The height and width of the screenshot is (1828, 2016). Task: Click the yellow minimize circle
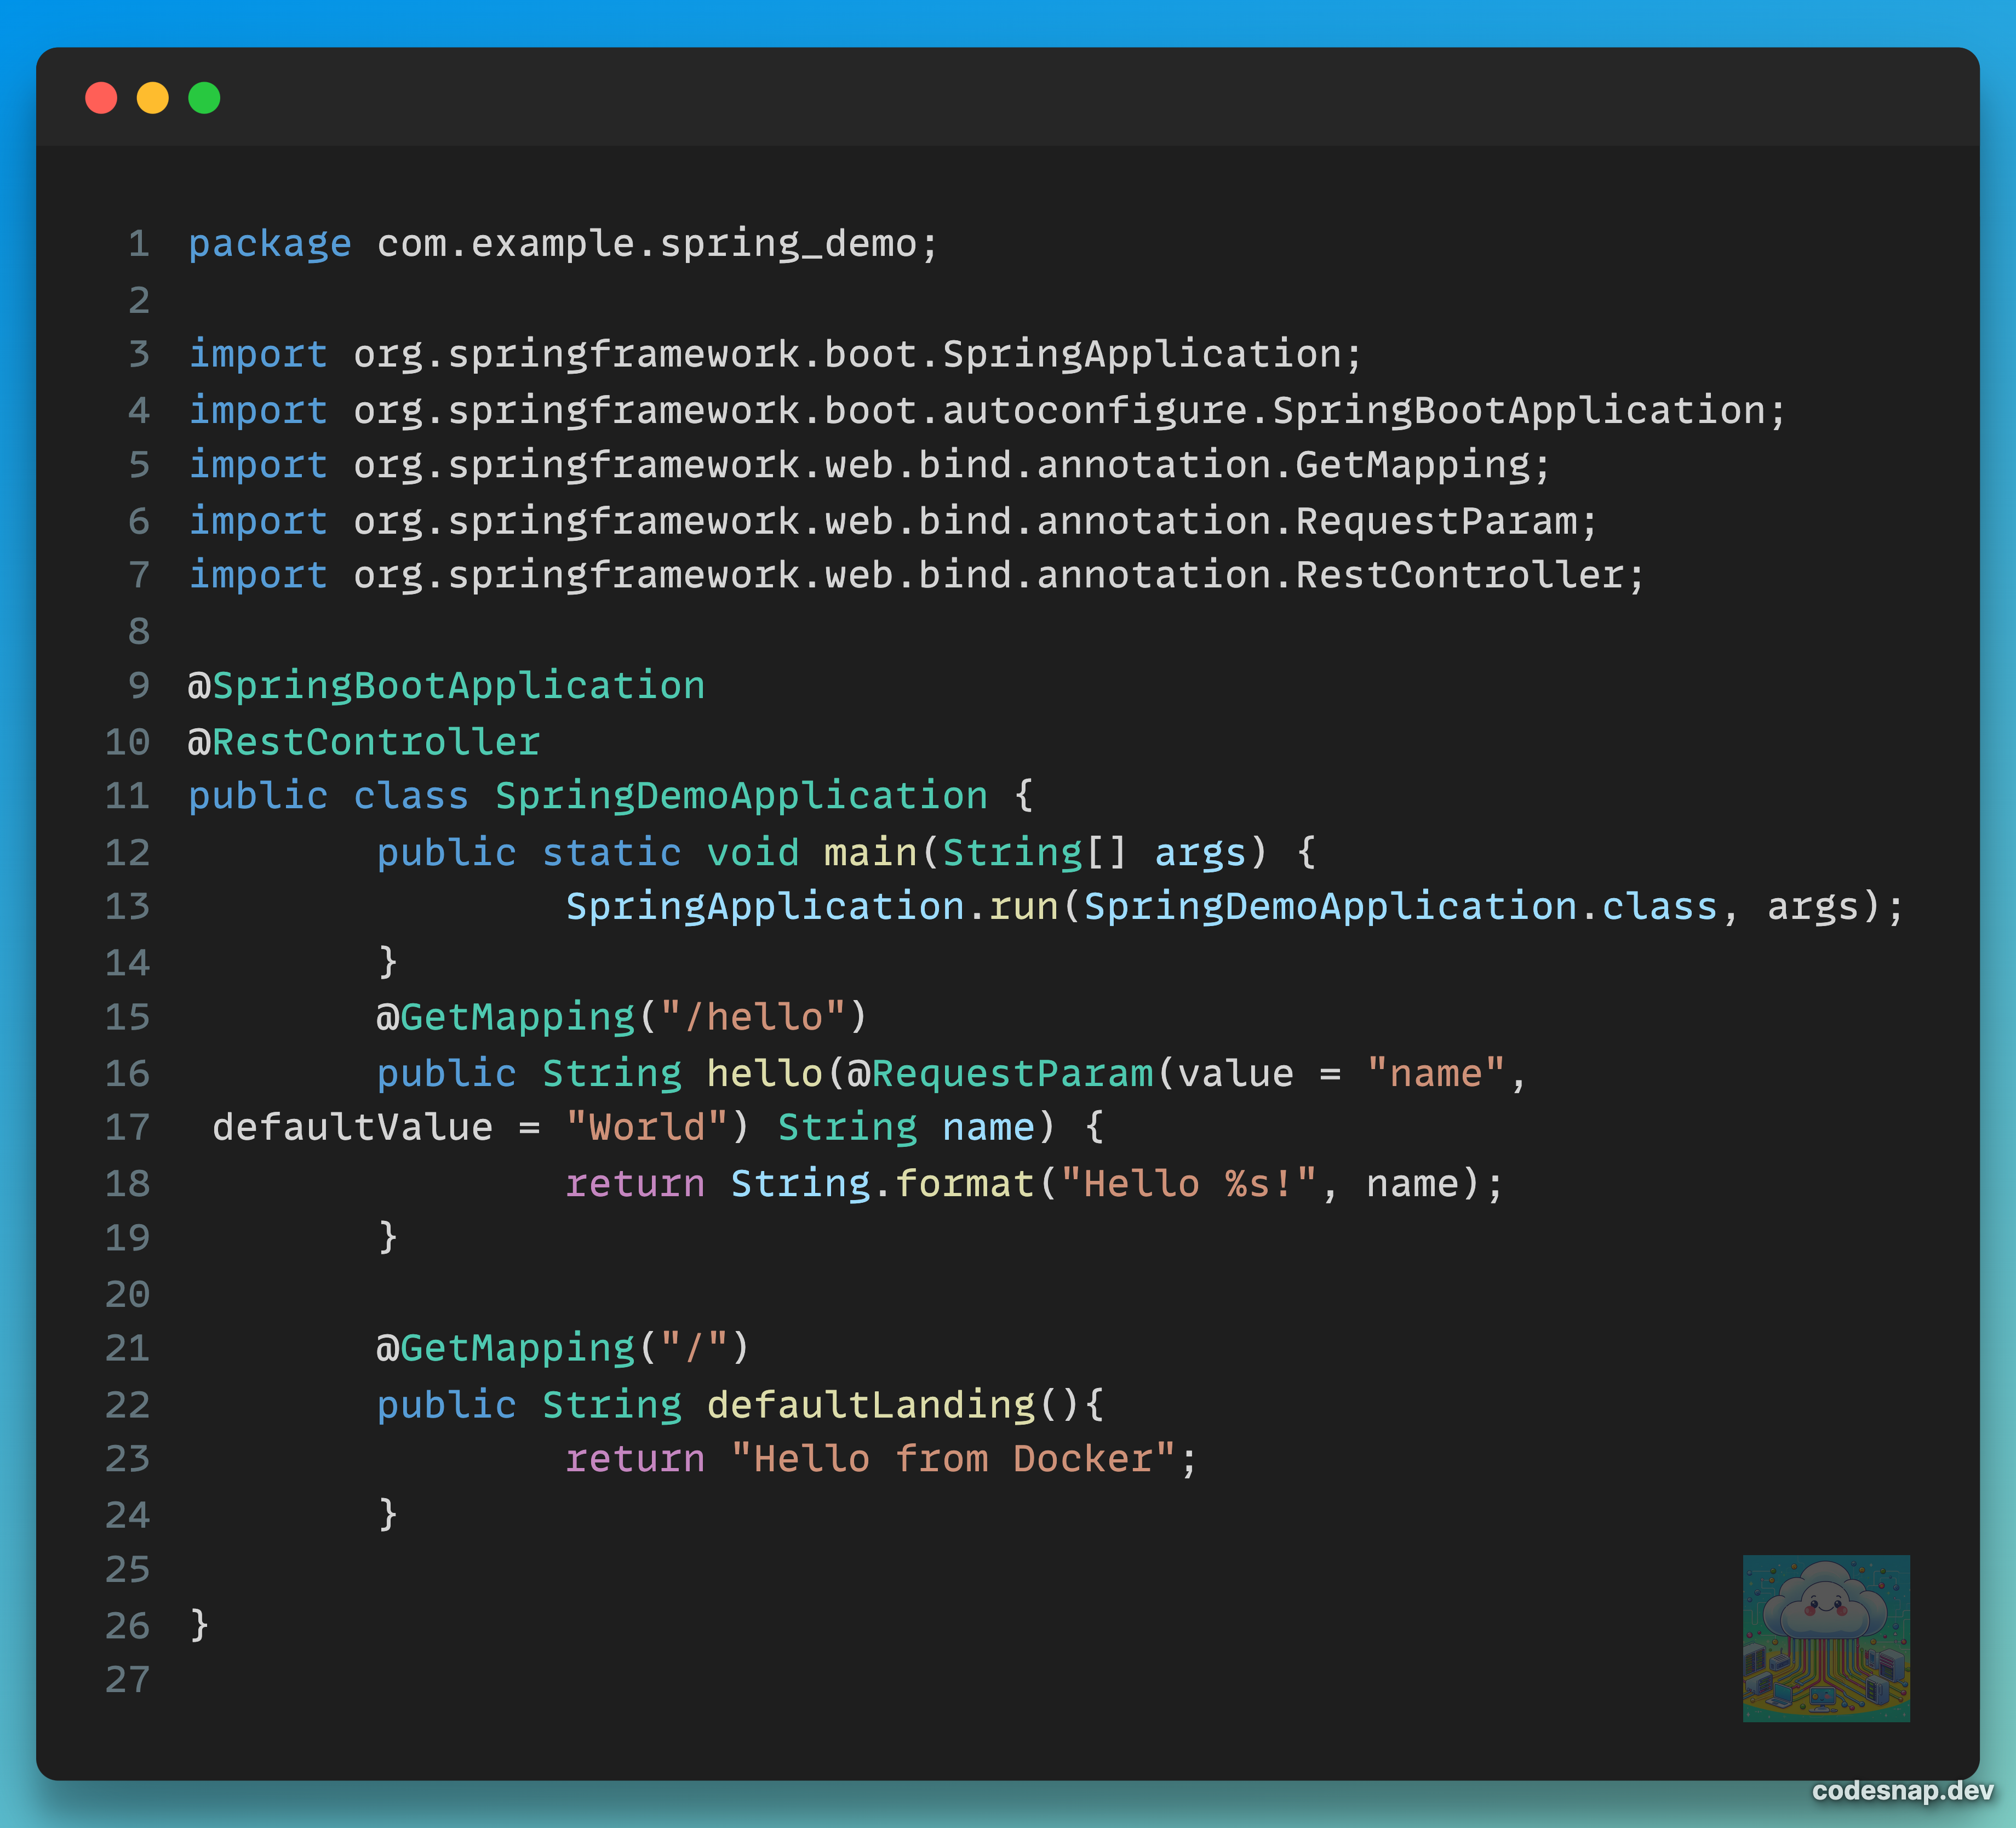[x=153, y=97]
